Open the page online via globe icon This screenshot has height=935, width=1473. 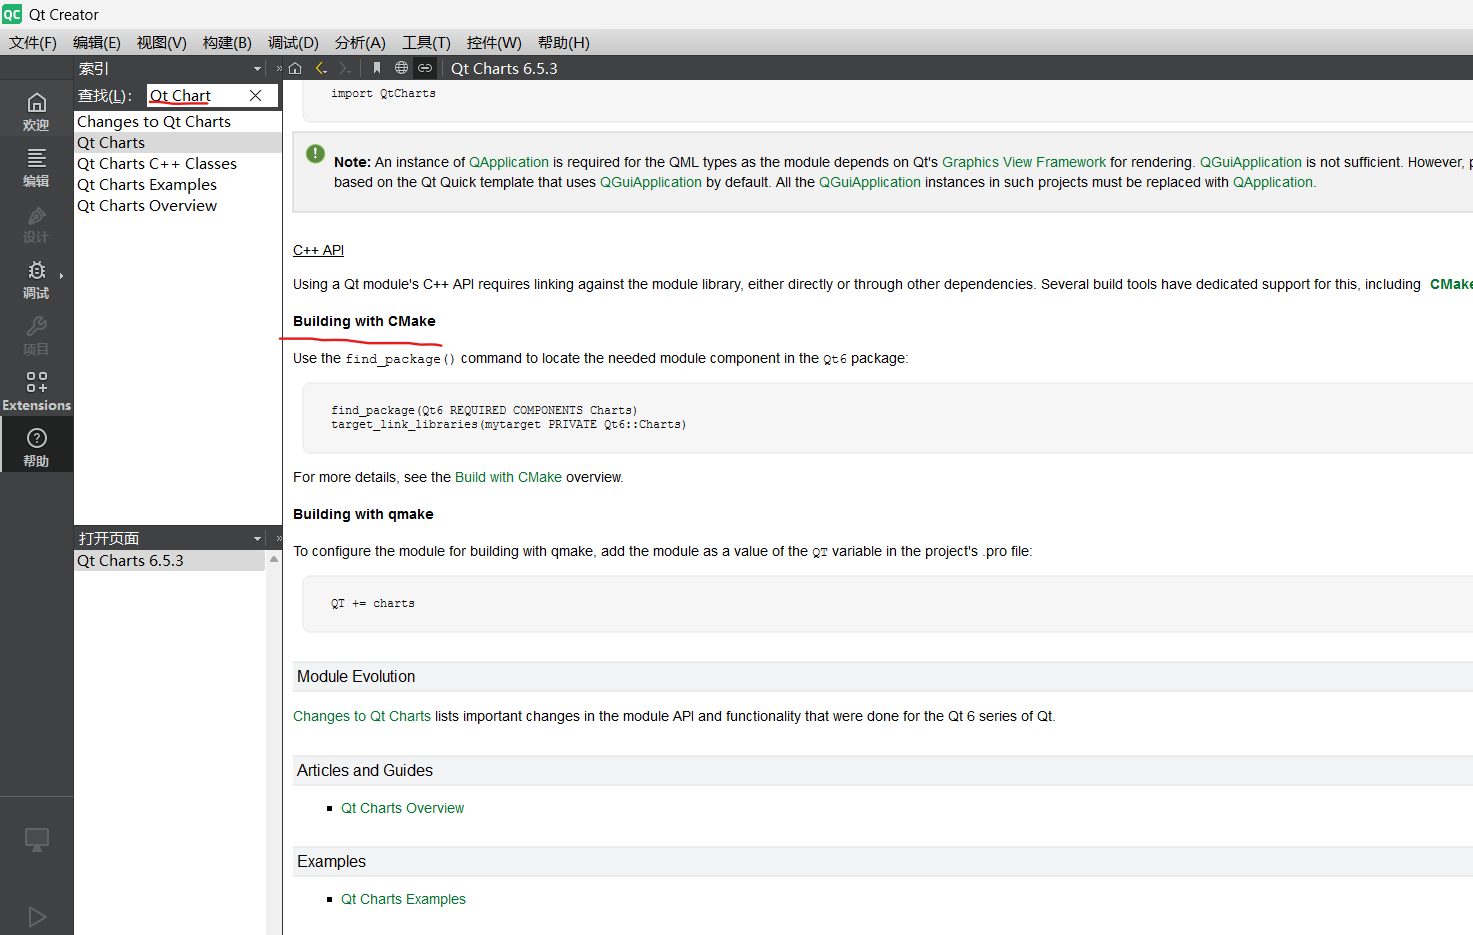point(401,68)
